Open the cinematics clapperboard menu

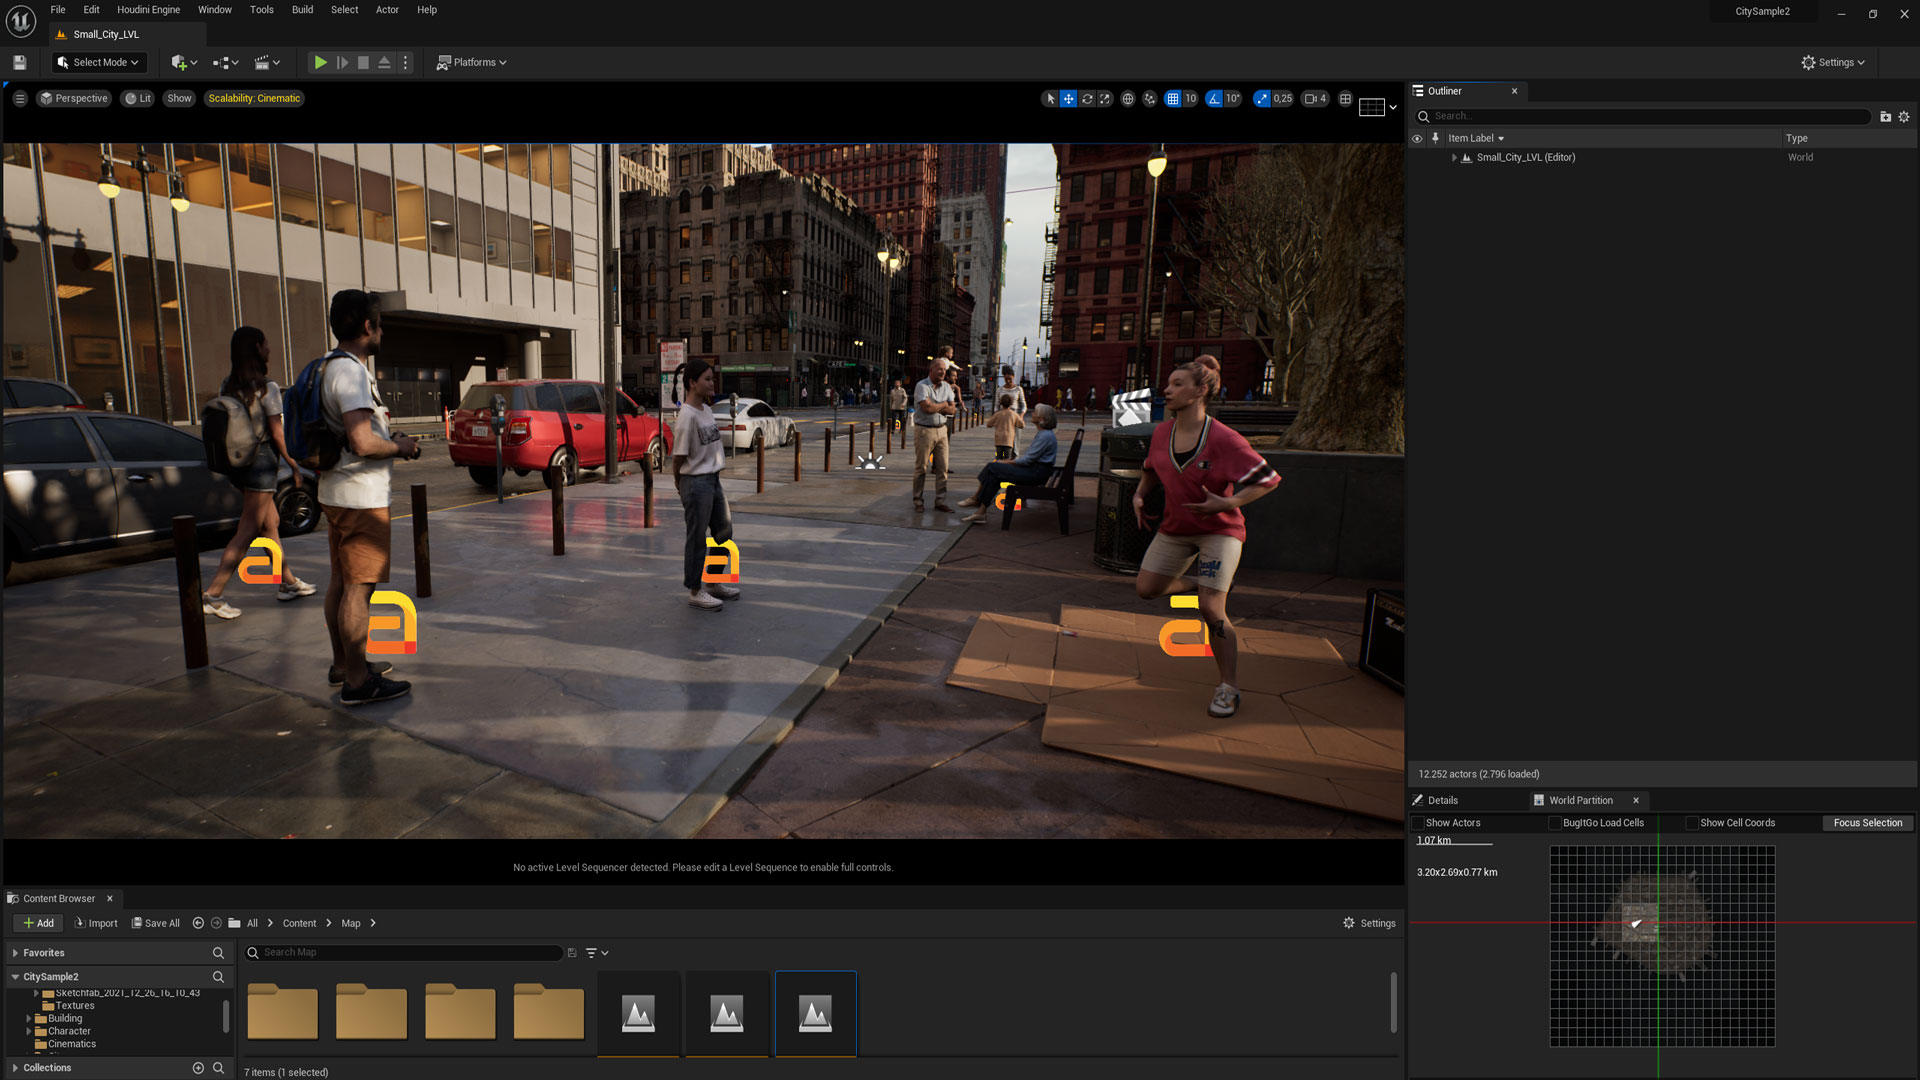(x=267, y=62)
